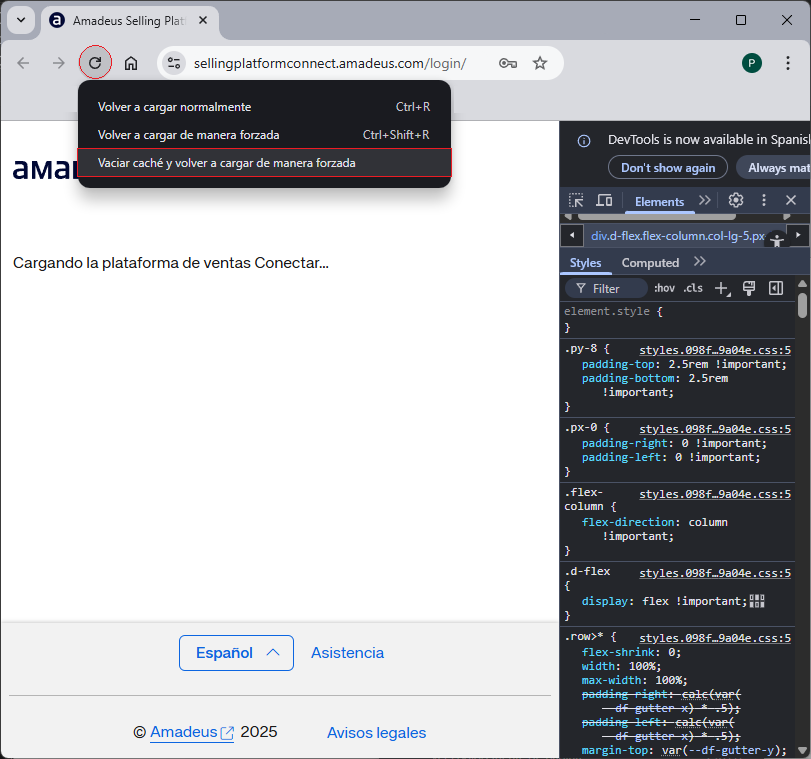
Task: Click the padding-top value 2.5rem
Action: coord(688,364)
